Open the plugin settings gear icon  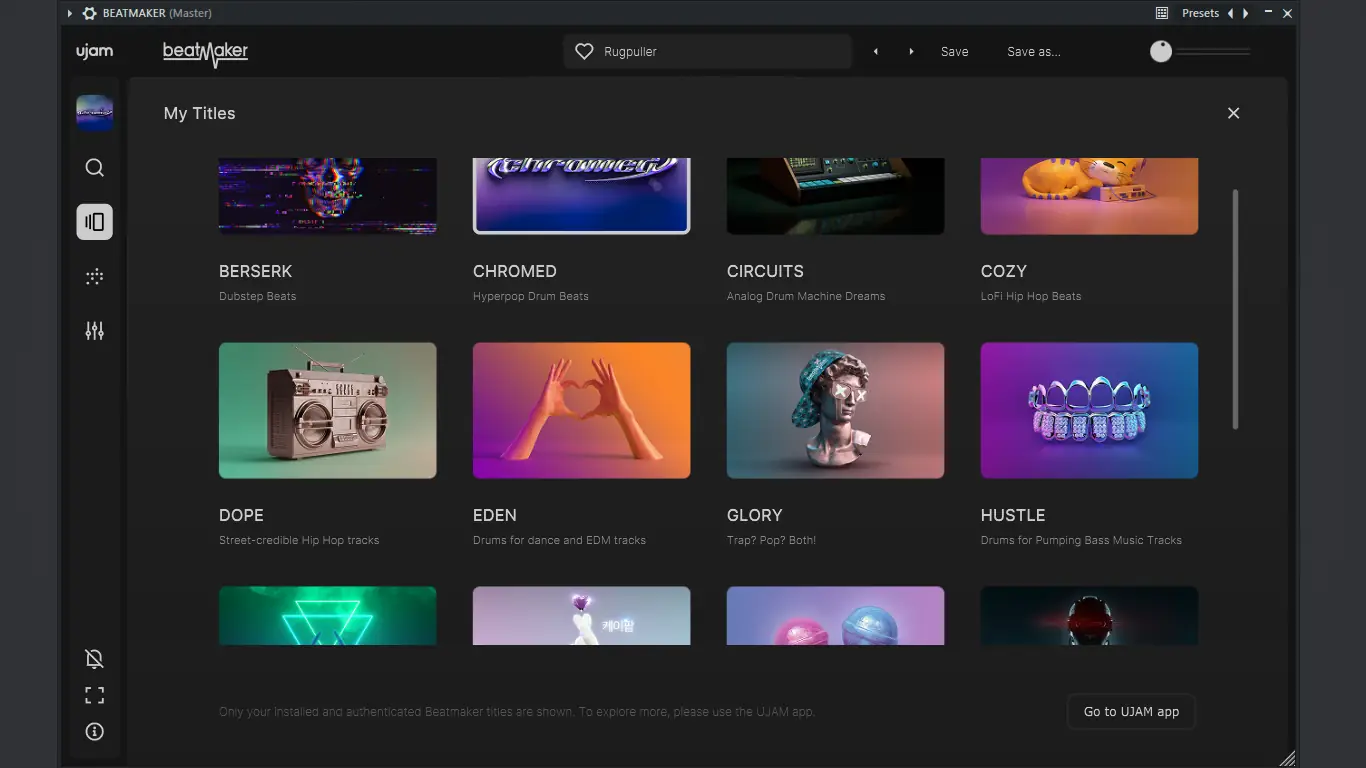89,13
